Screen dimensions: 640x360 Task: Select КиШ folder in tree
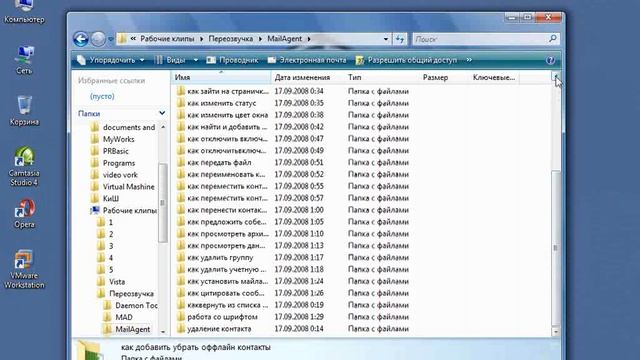tap(105, 198)
